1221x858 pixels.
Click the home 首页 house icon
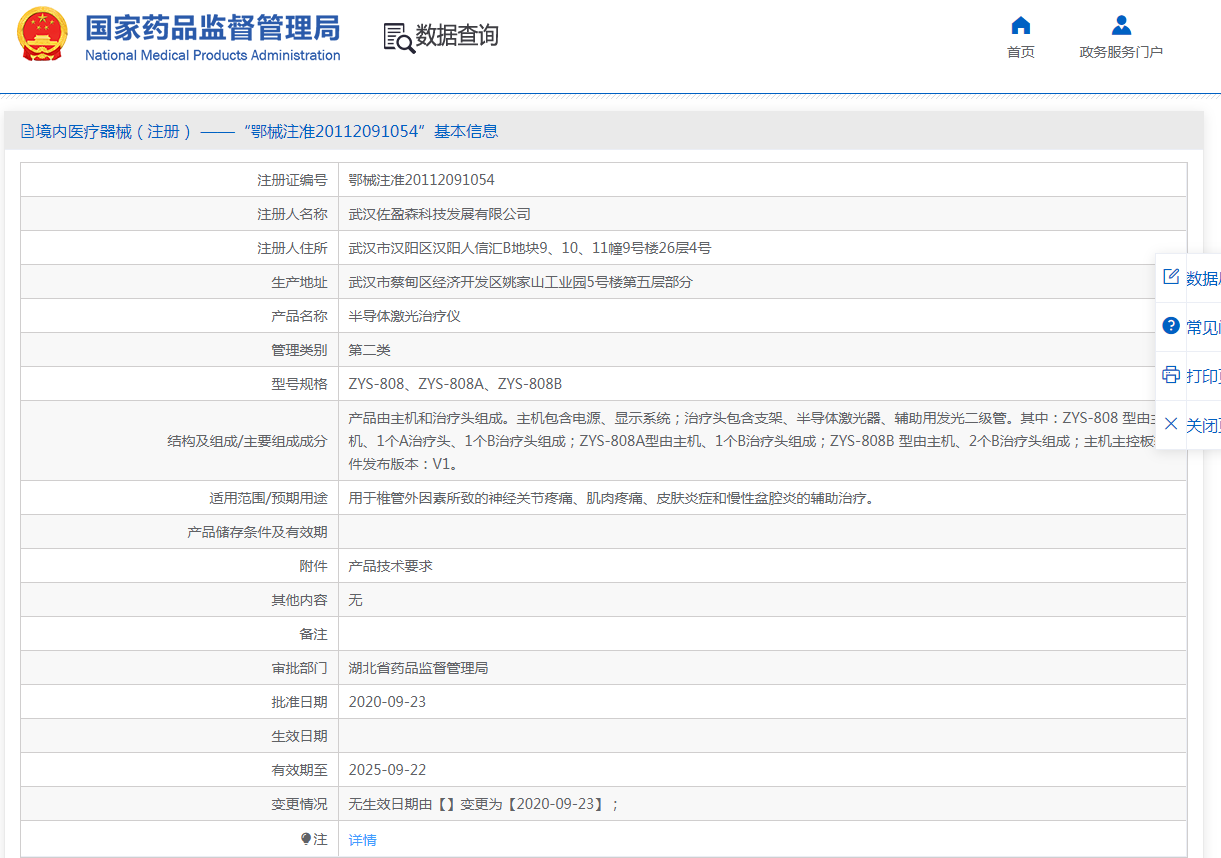1021,25
